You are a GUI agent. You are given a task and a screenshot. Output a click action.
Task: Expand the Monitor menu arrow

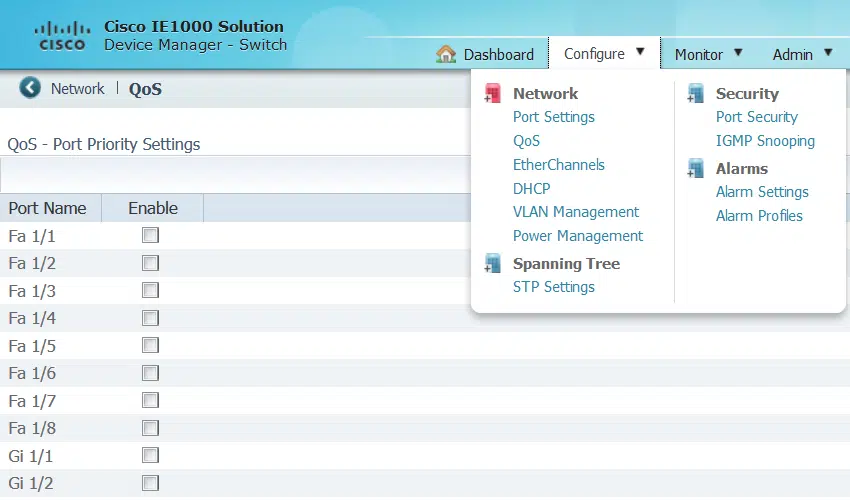pyautogui.click(x=738, y=53)
